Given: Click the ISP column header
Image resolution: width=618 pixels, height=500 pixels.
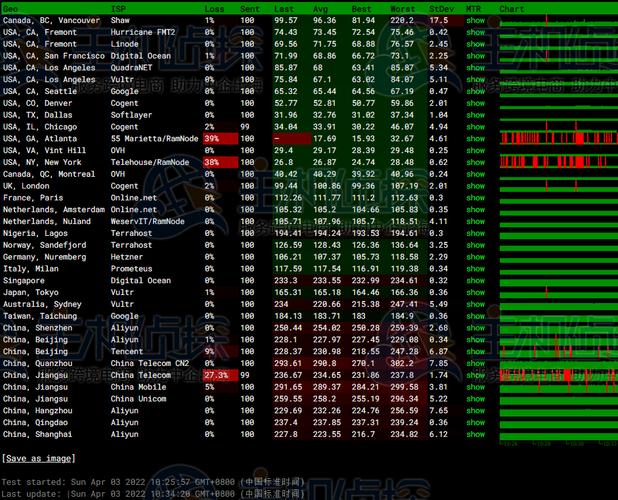Looking at the screenshot, I should point(118,9).
